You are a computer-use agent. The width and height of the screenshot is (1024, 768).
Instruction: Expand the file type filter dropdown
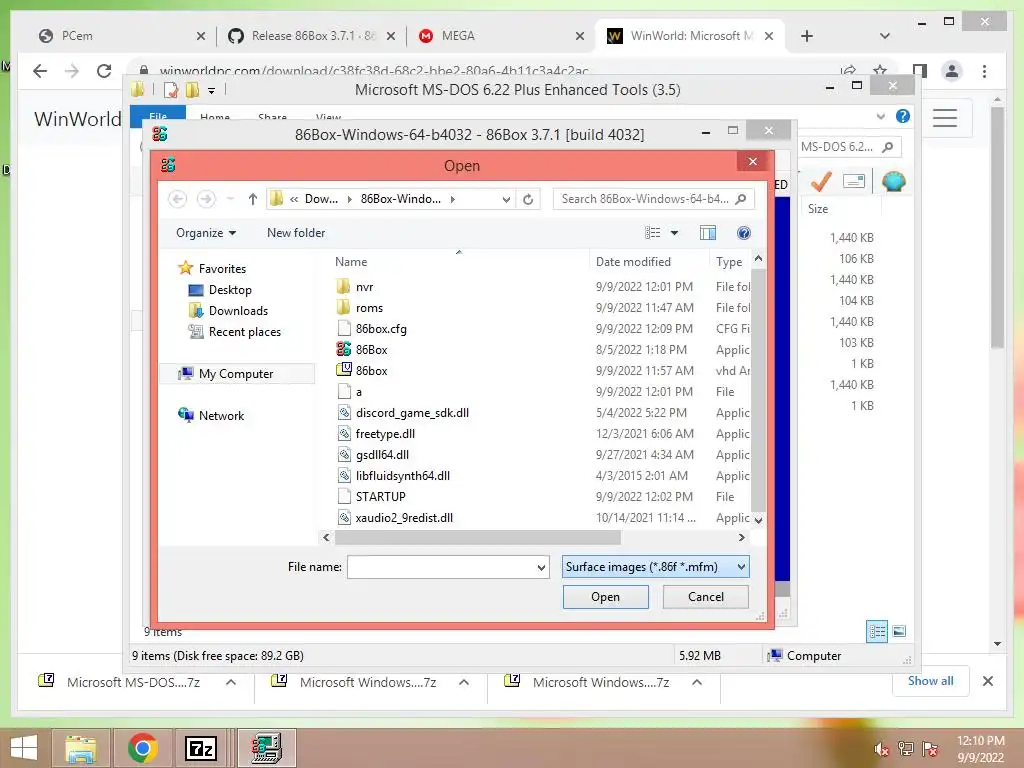click(741, 567)
